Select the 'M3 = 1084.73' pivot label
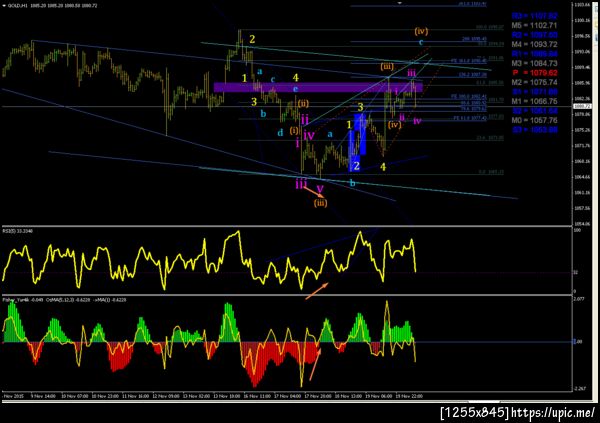Image resolution: width=600 pixels, height=423 pixels. coord(534,64)
